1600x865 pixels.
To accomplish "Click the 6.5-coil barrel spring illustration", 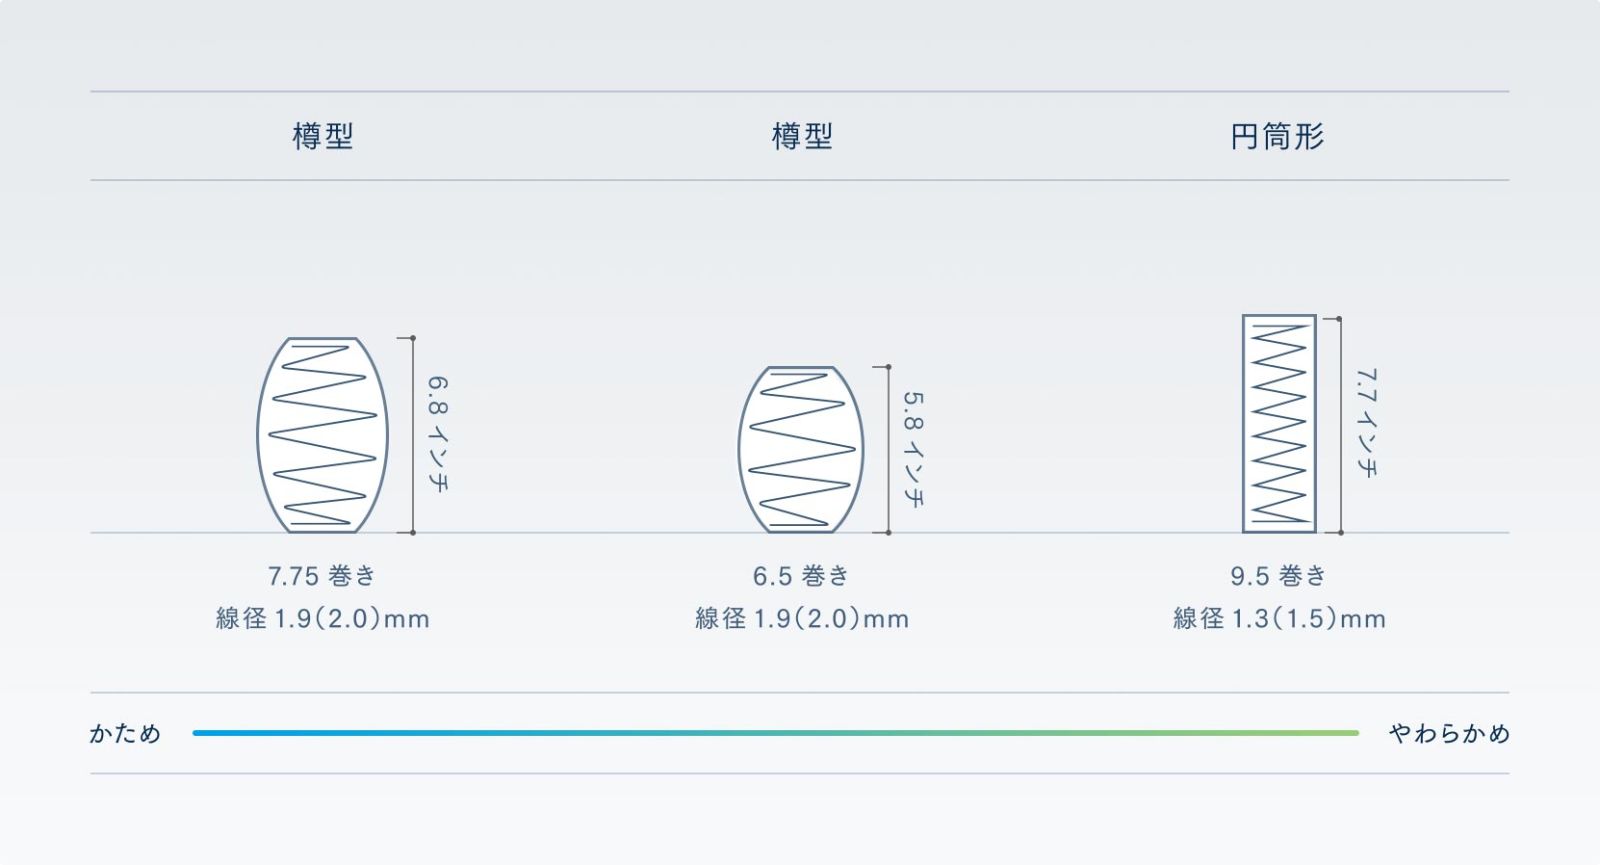I will pos(800,449).
